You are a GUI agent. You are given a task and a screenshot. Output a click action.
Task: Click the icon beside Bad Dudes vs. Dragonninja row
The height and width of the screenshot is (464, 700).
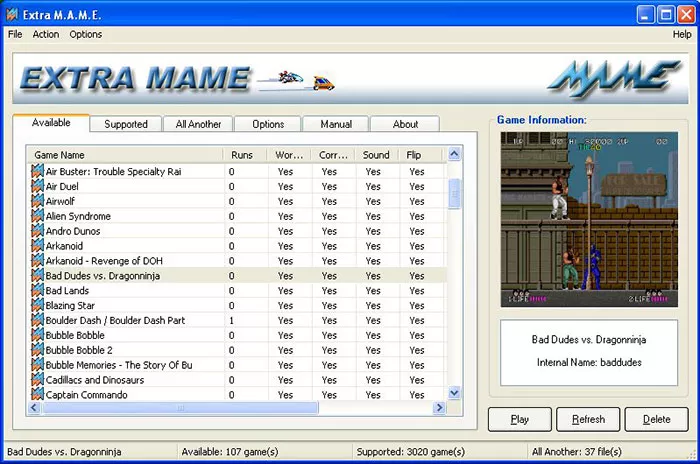click(38, 276)
